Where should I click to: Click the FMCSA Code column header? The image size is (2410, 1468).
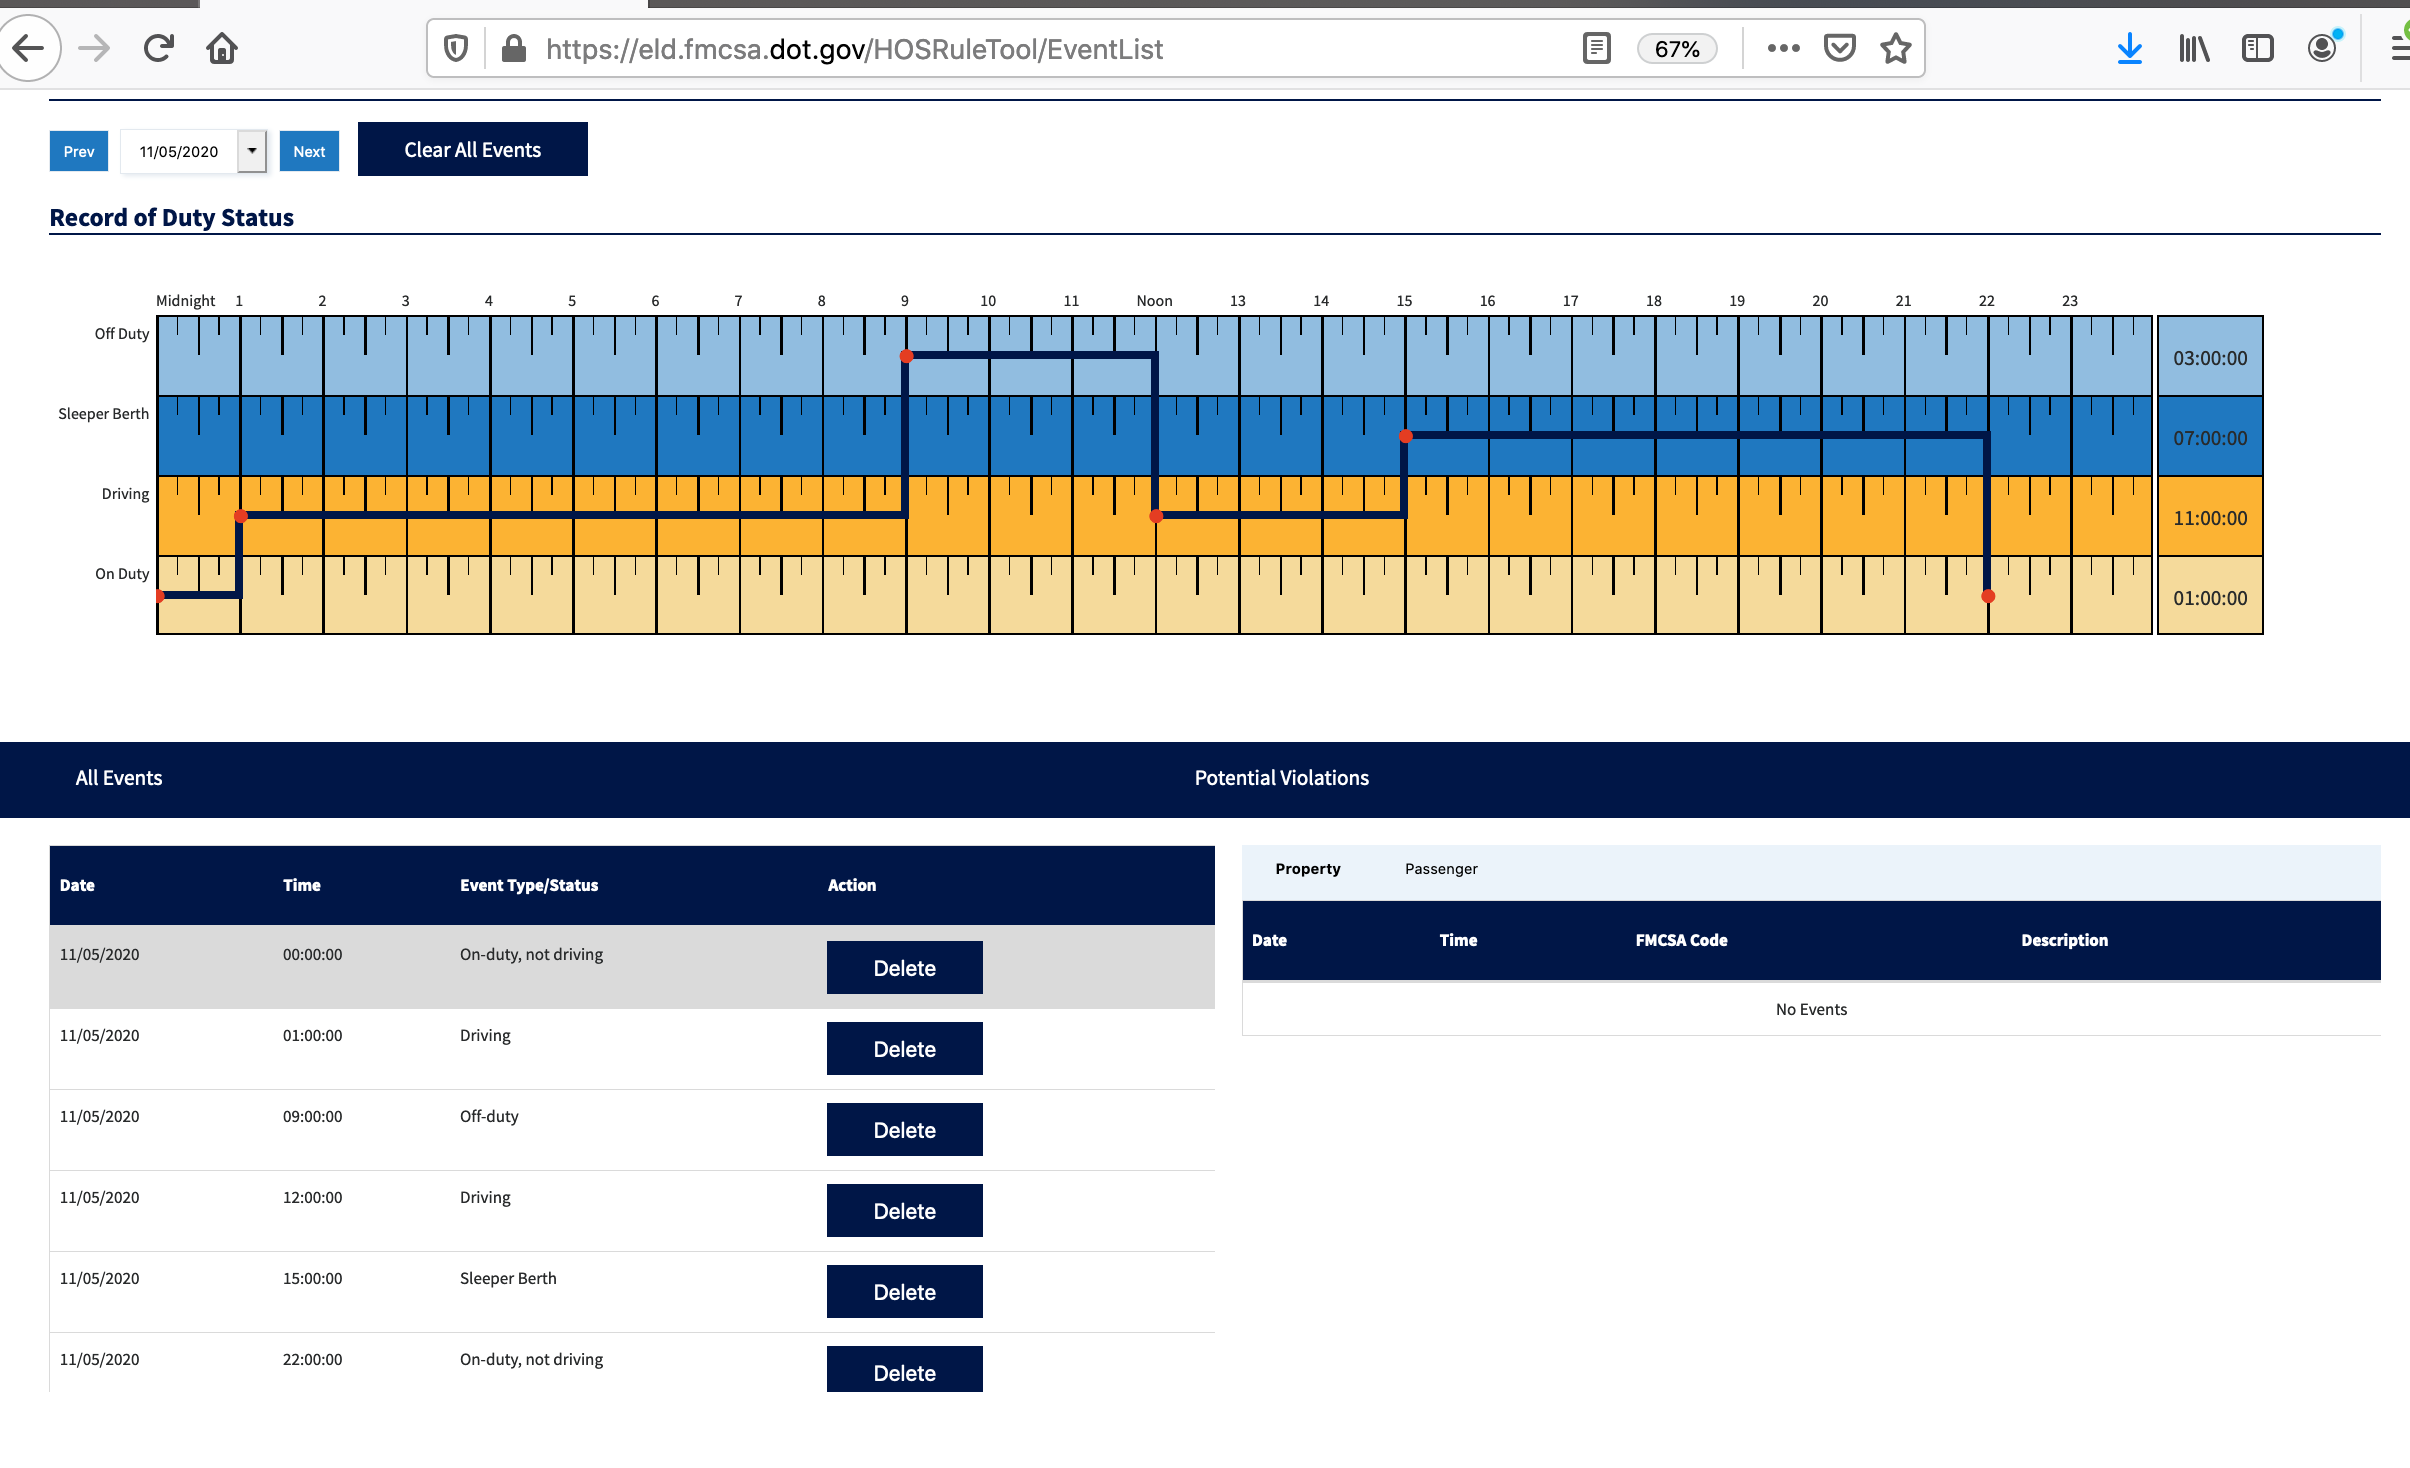[1681, 940]
